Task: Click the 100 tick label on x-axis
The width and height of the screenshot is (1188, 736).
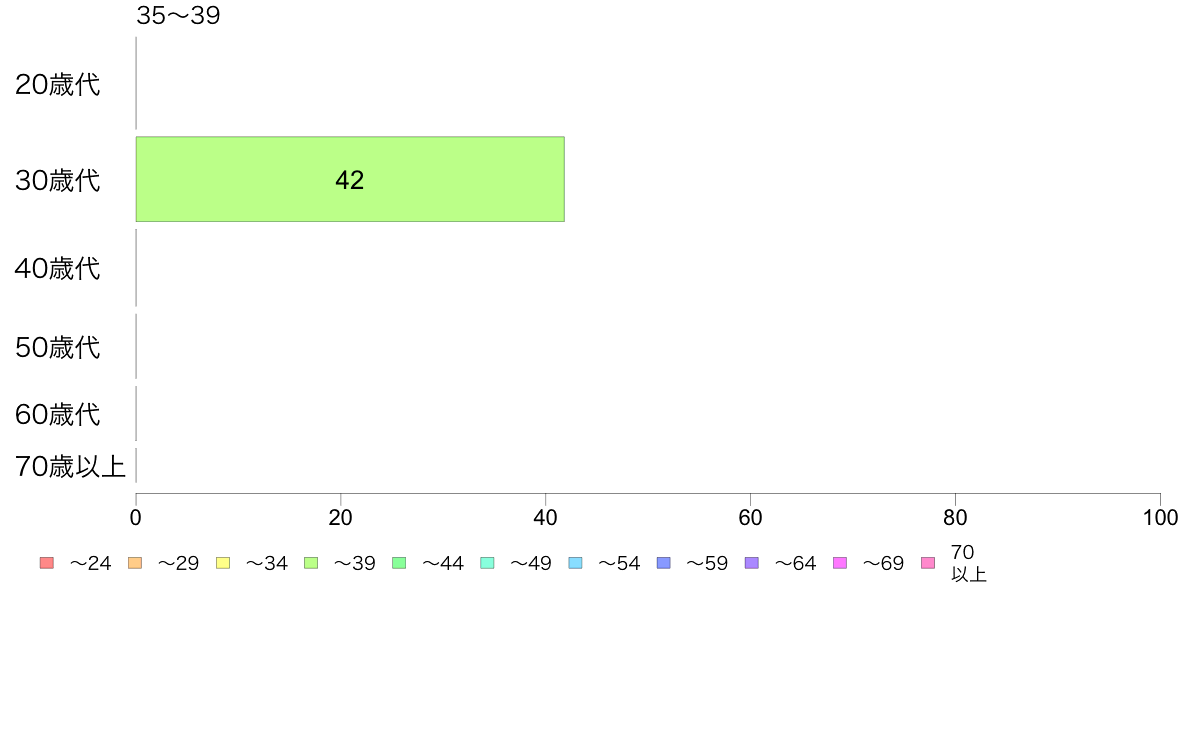Action: [x=1160, y=518]
